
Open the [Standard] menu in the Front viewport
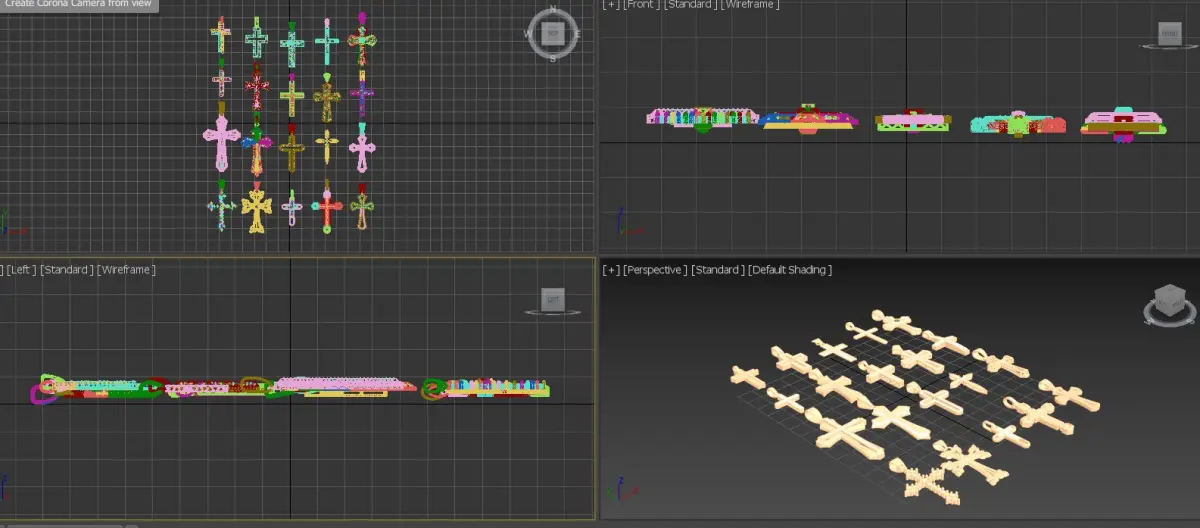(x=690, y=4)
